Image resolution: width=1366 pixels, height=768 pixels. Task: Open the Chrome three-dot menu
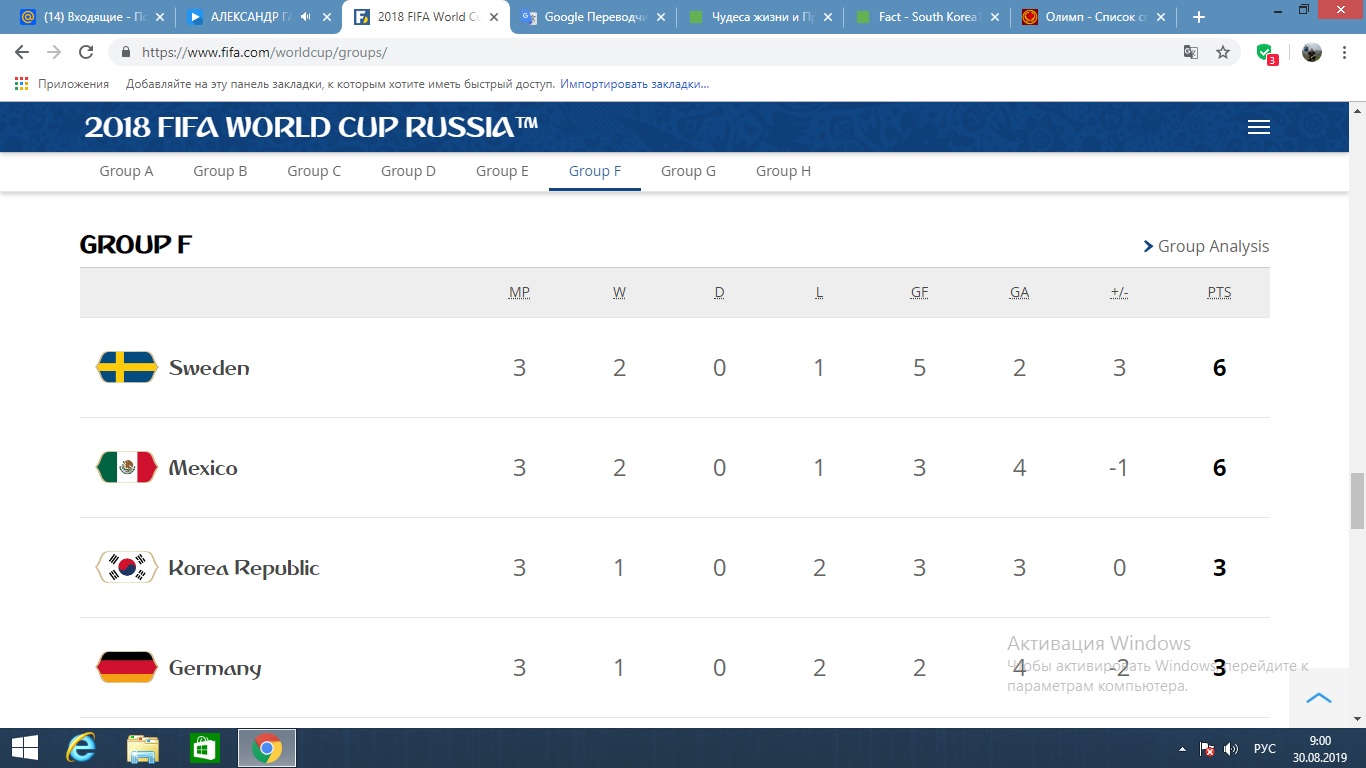click(1346, 52)
